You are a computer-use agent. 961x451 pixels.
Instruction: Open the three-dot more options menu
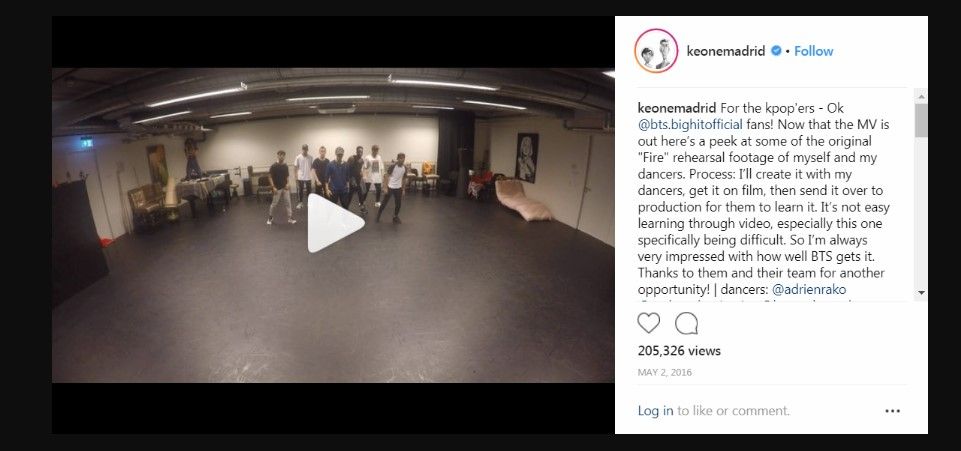coord(892,411)
